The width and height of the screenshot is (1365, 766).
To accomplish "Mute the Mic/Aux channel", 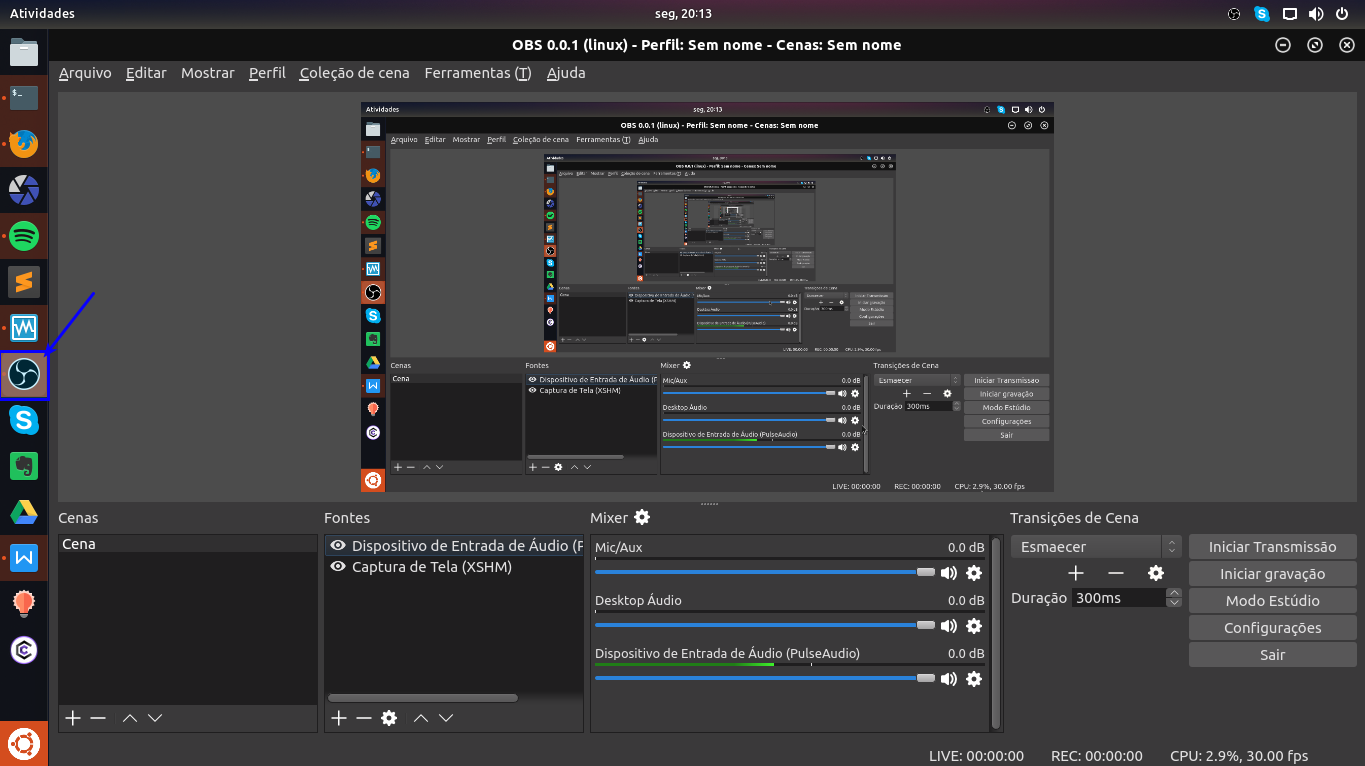I will [948, 573].
